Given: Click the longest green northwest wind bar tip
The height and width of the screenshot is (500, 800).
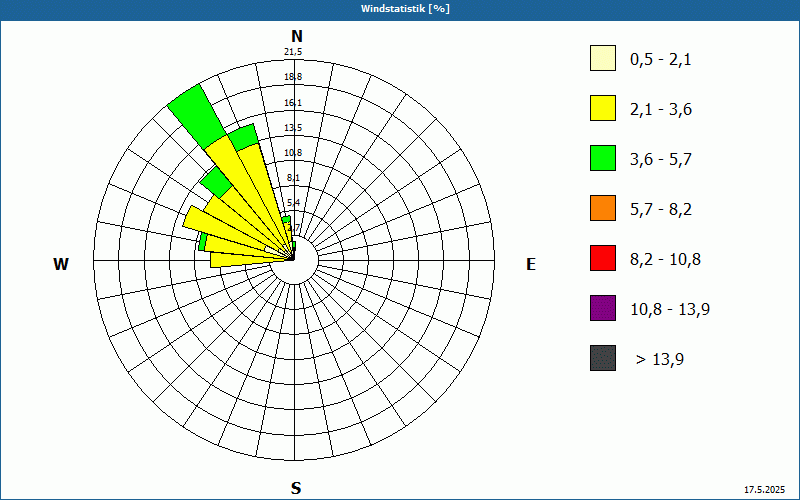Looking at the screenshot, I should click(x=196, y=116).
